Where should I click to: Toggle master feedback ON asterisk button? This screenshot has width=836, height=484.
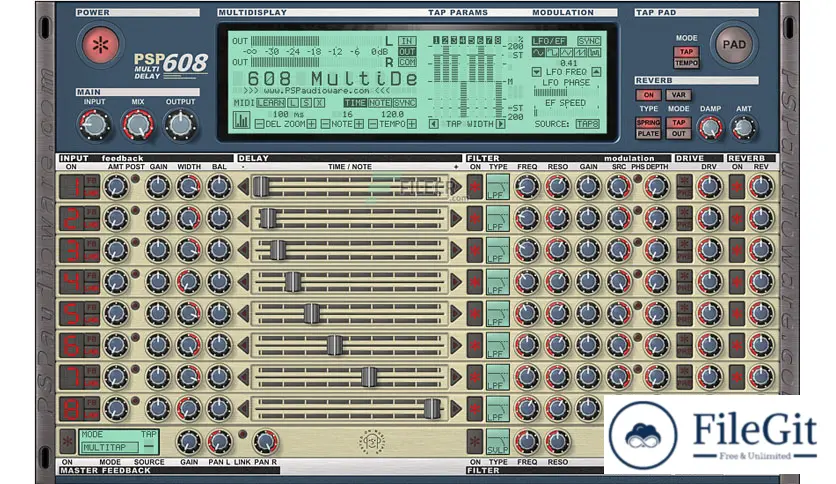click(67, 441)
